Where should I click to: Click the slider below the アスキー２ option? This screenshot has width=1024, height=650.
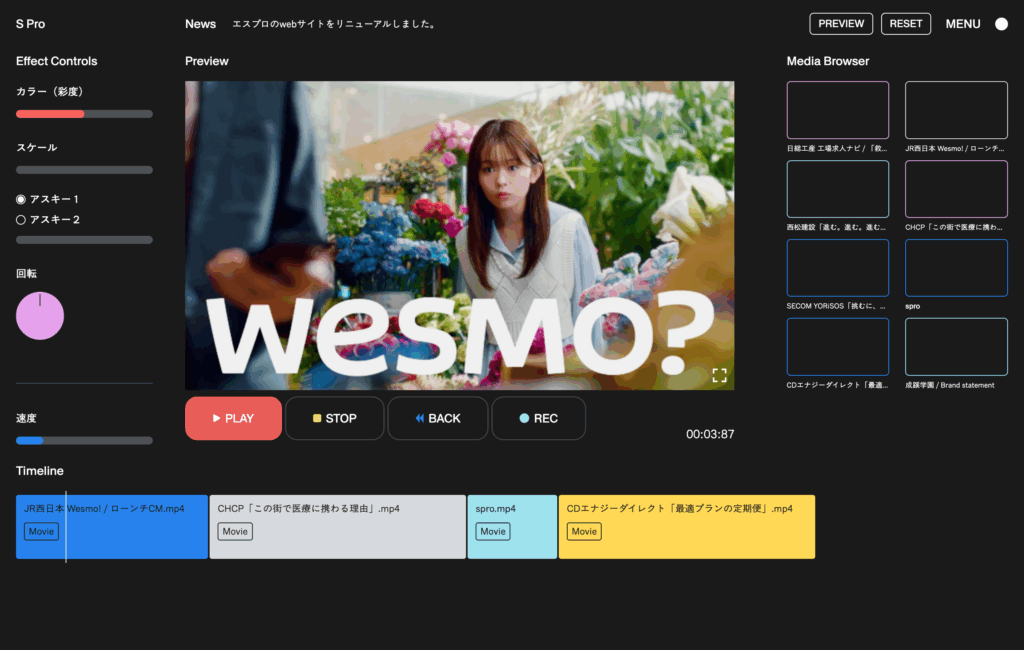click(x=84, y=240)
